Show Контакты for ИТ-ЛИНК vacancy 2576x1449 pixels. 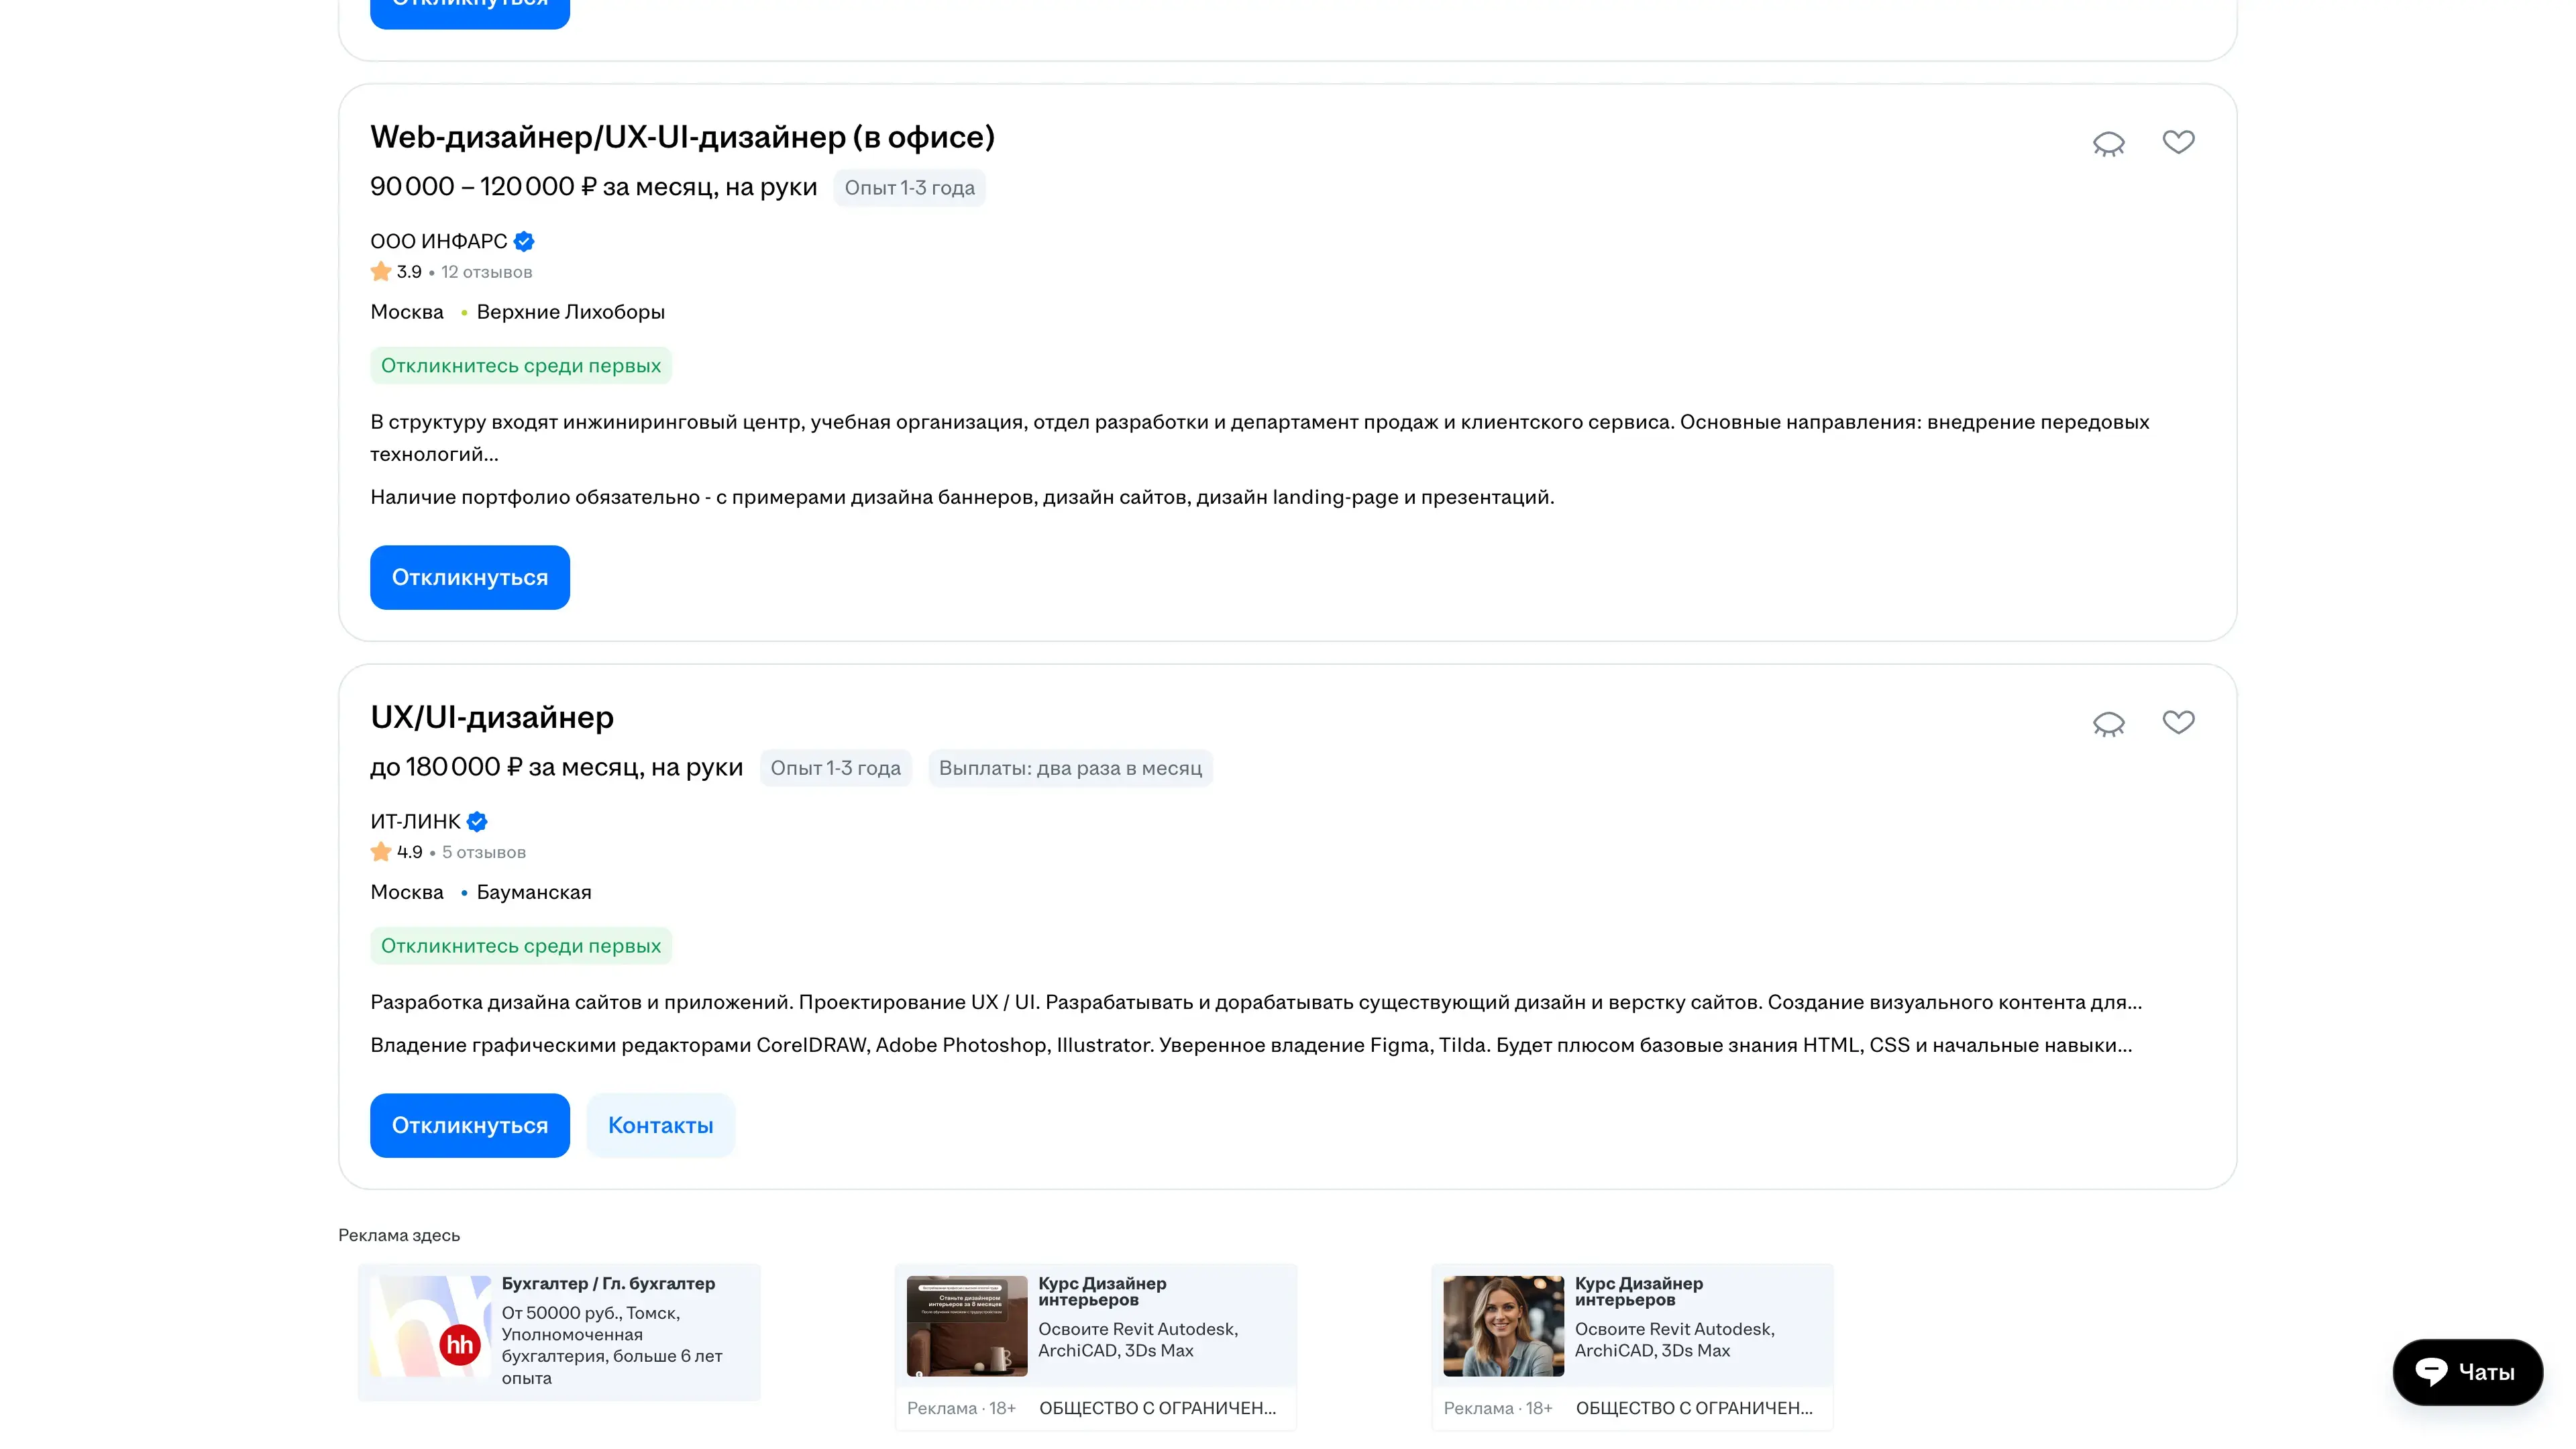(x=660, y=1125)
